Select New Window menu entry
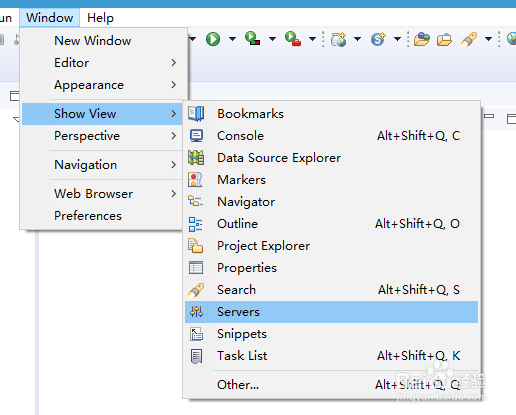 (x=102, y=41)
